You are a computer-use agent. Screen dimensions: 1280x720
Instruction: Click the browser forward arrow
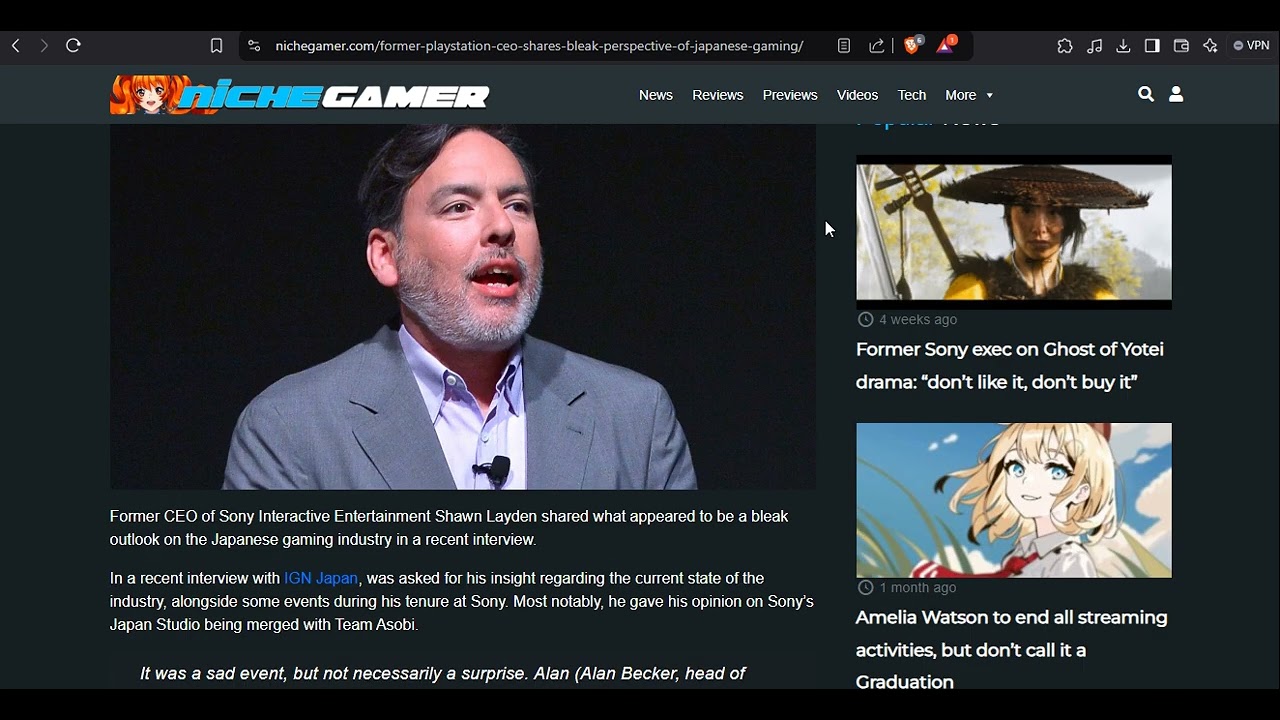point(43,46)
